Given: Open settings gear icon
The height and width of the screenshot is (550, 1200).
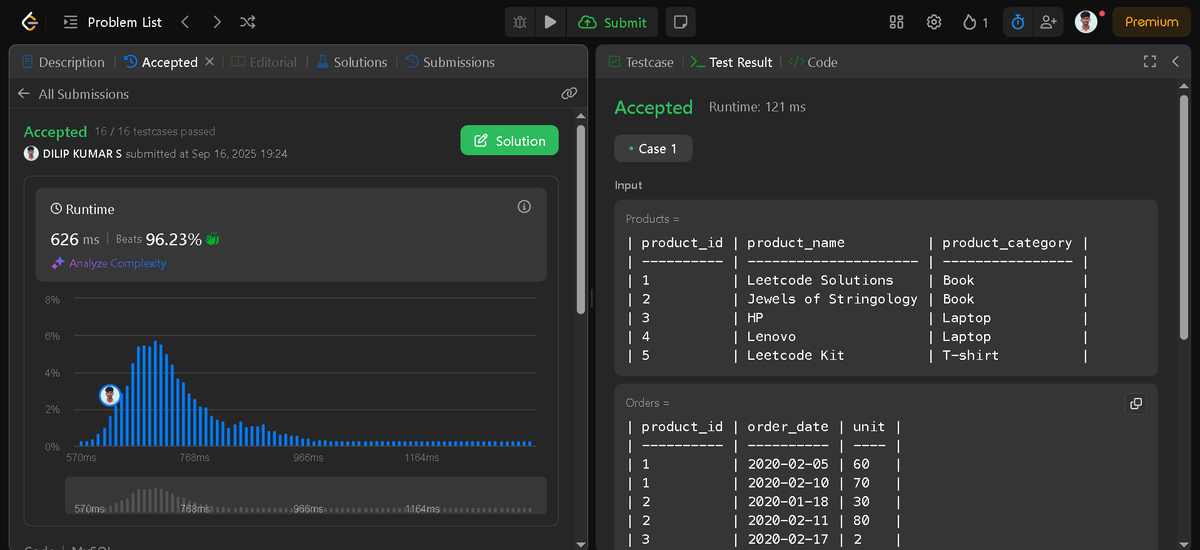Looking at the screenshot, I should tap(934, 22).
